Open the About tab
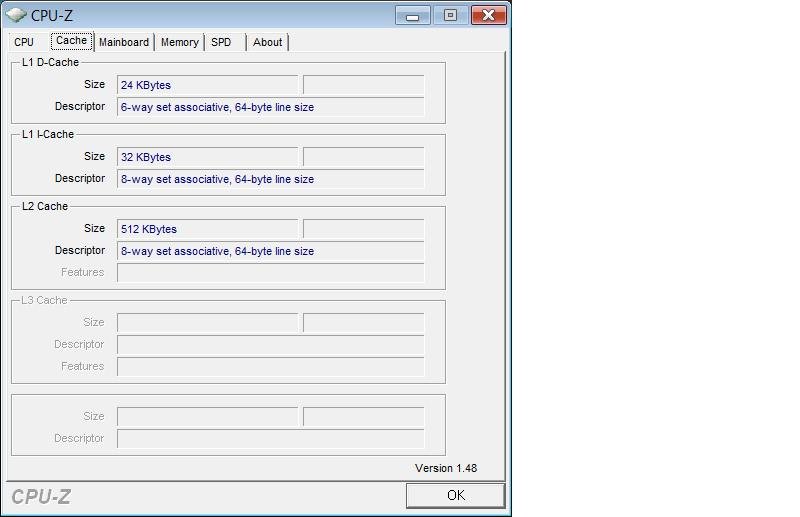 point(267,42)
